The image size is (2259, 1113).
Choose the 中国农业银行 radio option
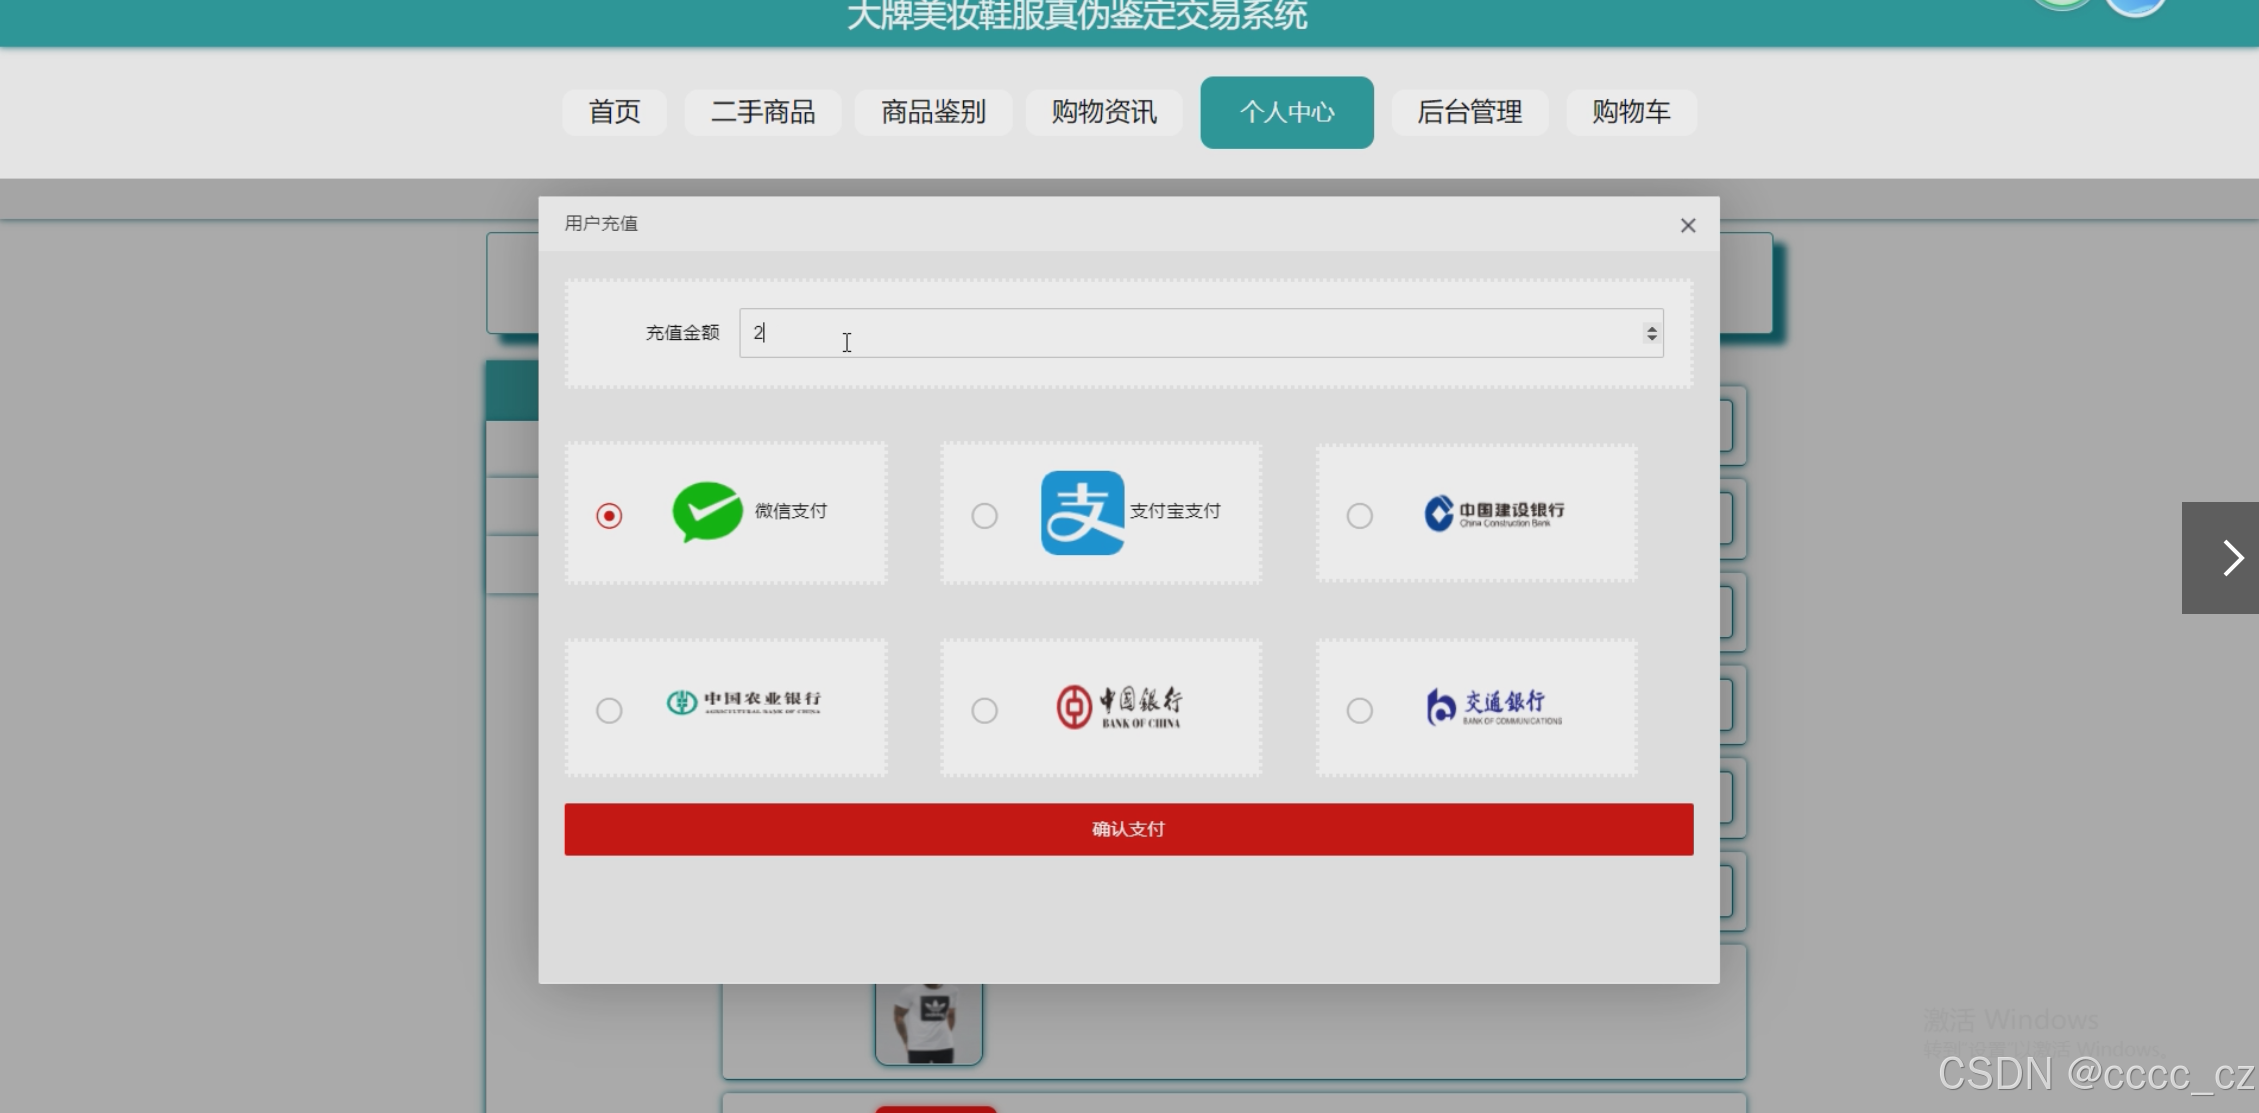coord(609,710)
